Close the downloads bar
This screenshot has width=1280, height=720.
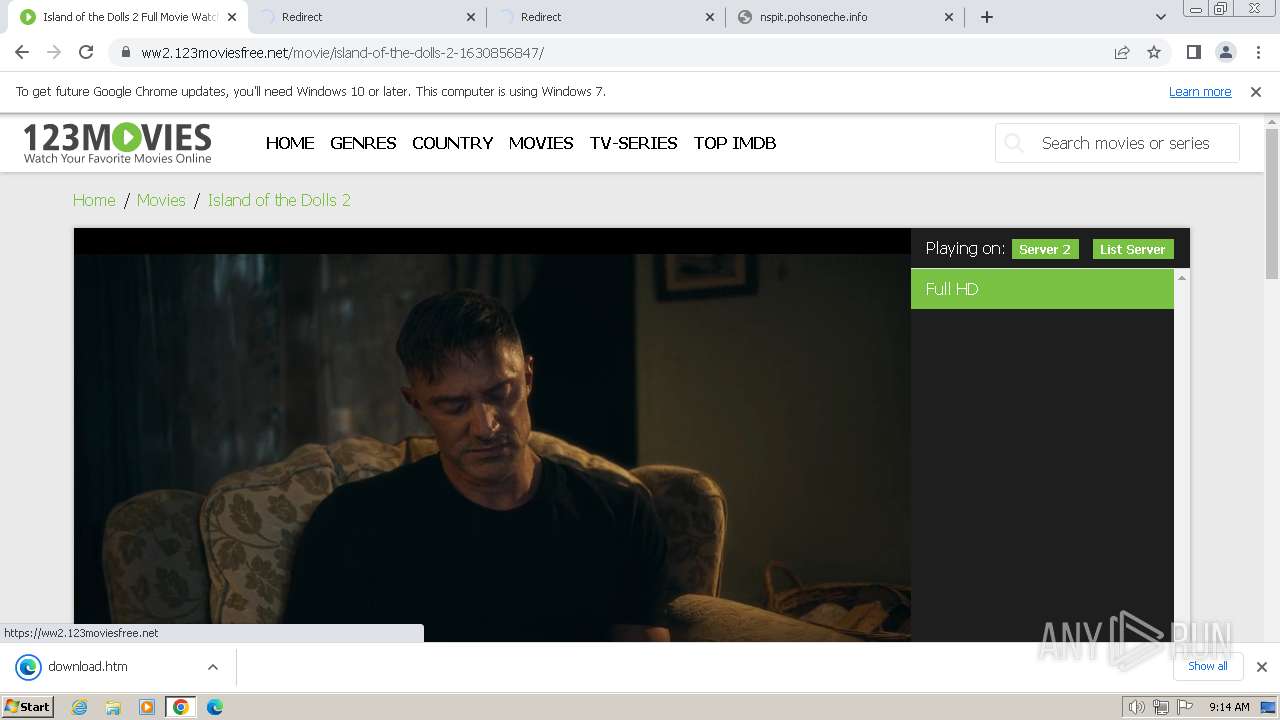pos(1262,667)
